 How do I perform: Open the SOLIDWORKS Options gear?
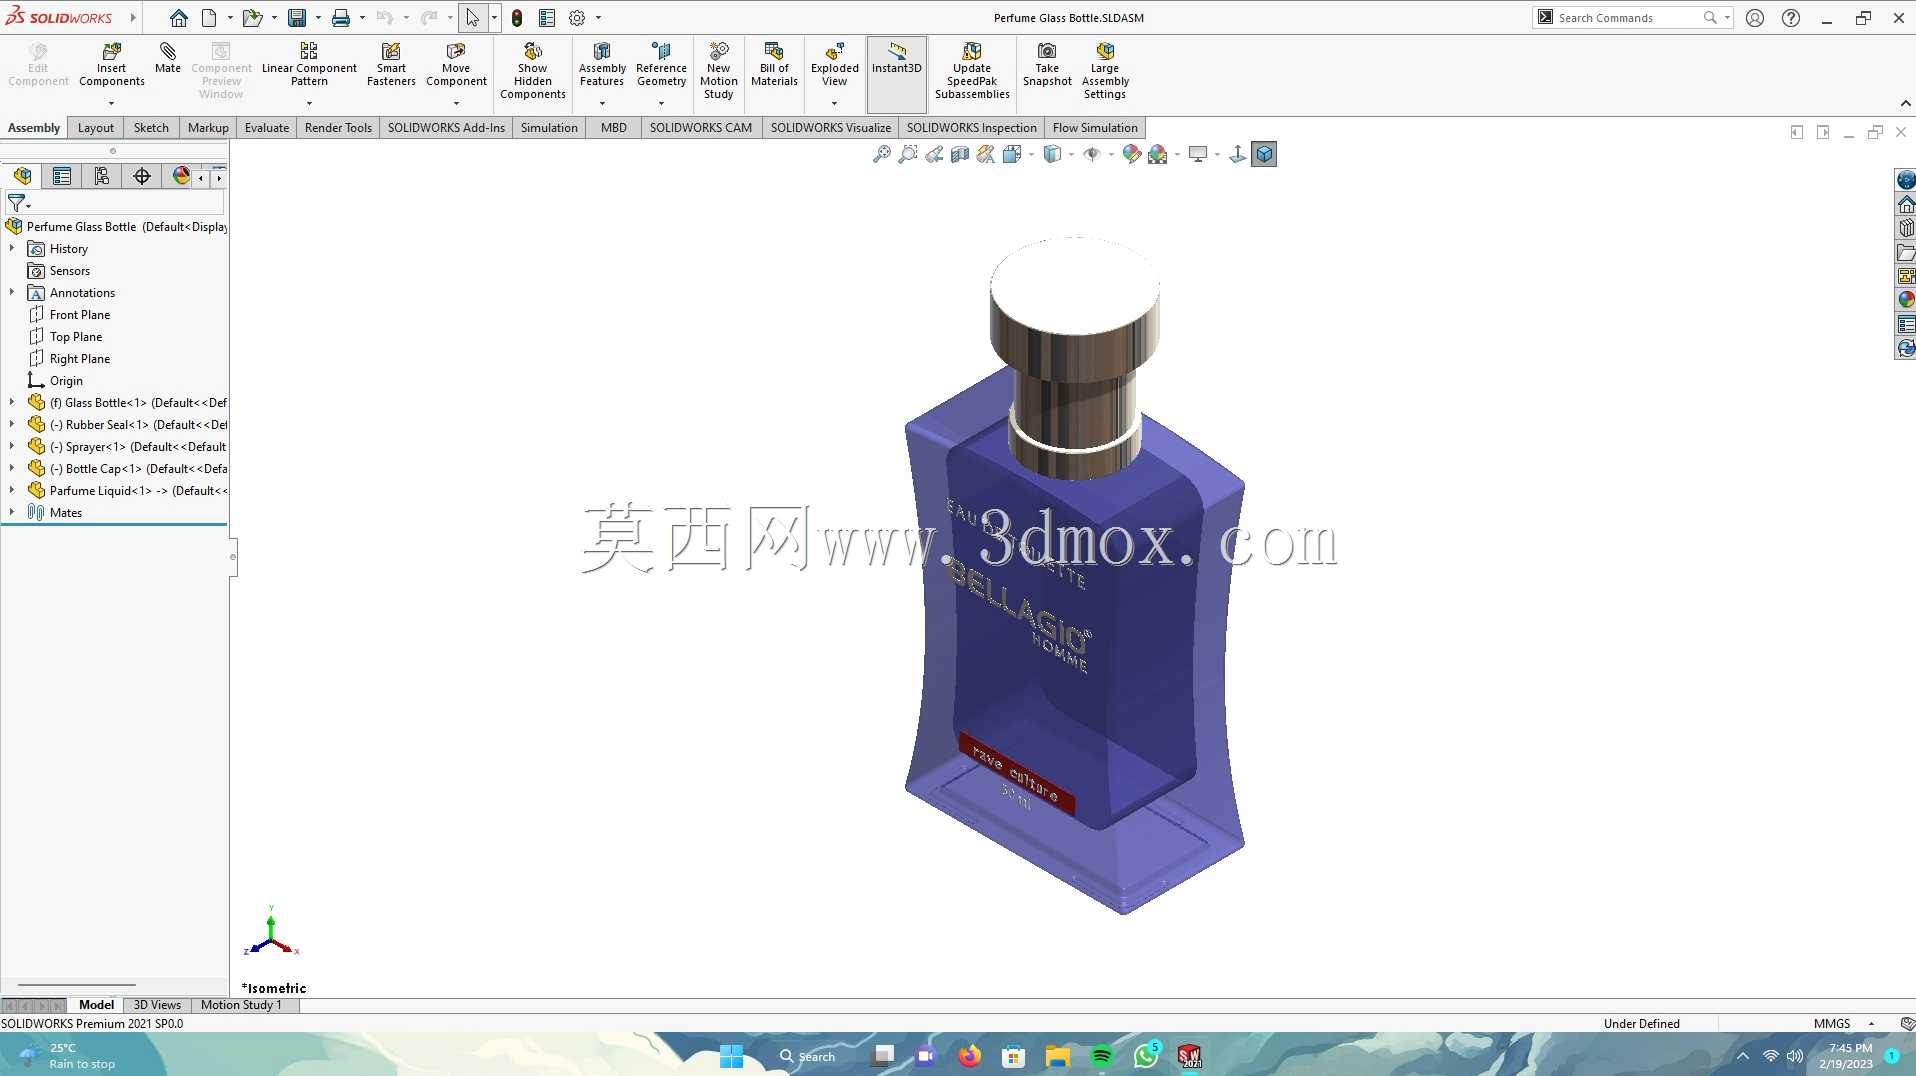577,18
